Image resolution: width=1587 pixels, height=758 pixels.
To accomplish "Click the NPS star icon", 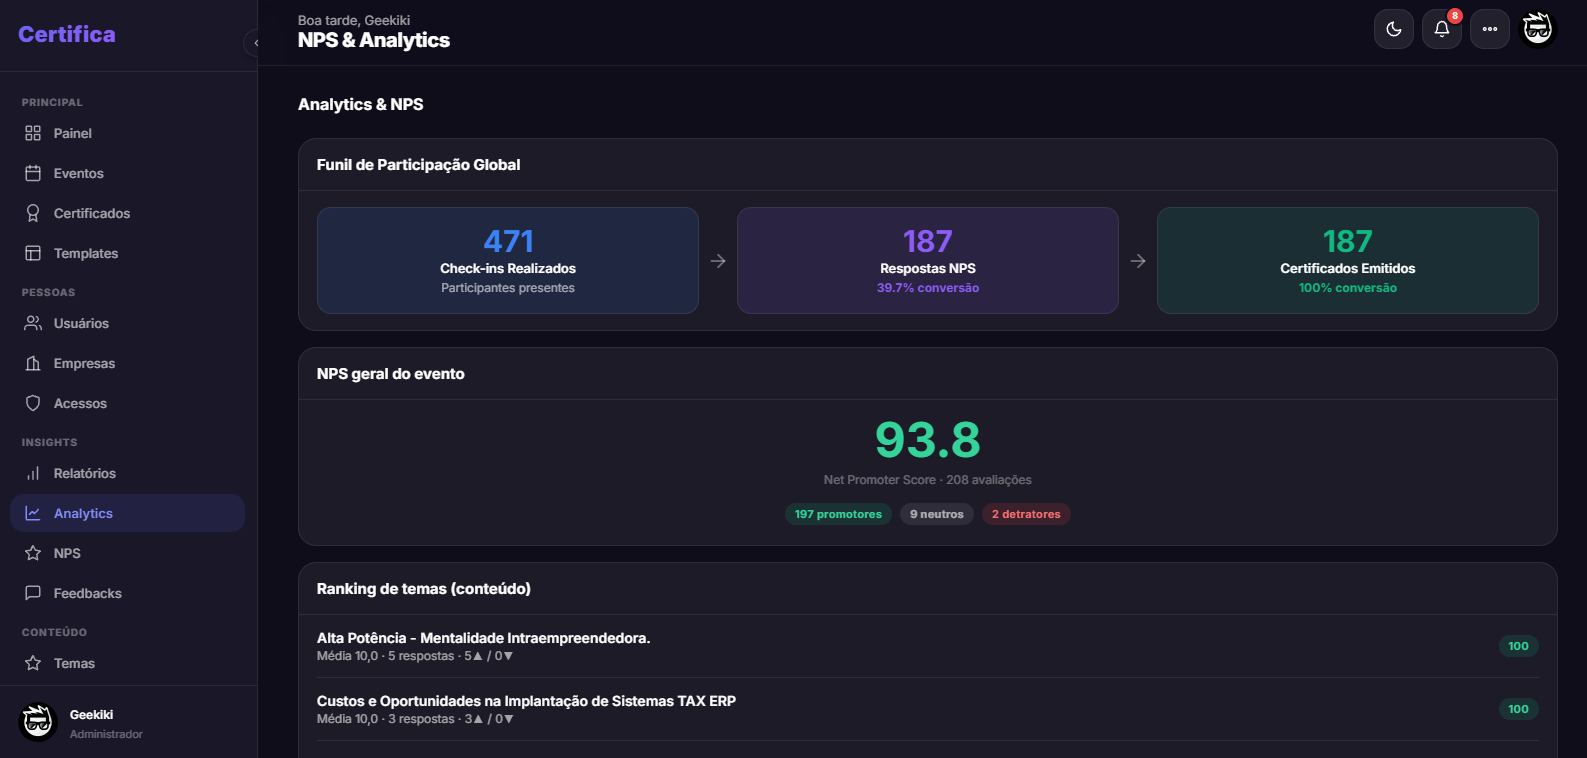I will tap(33, 553).
